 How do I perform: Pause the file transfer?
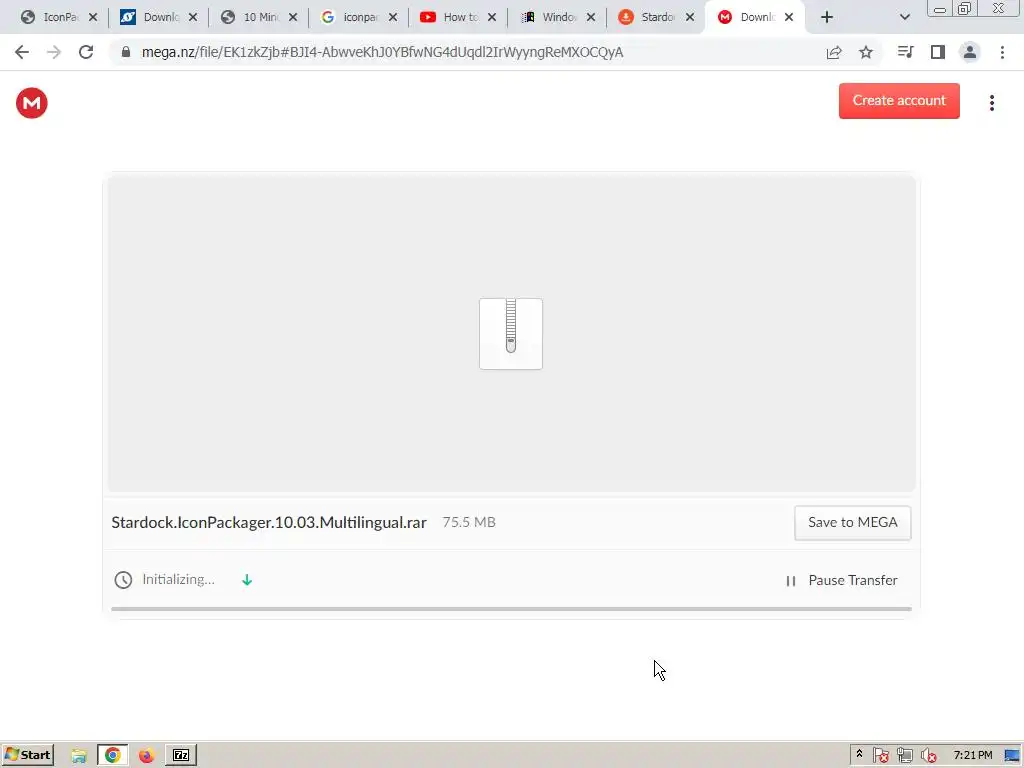coord(842,581)
